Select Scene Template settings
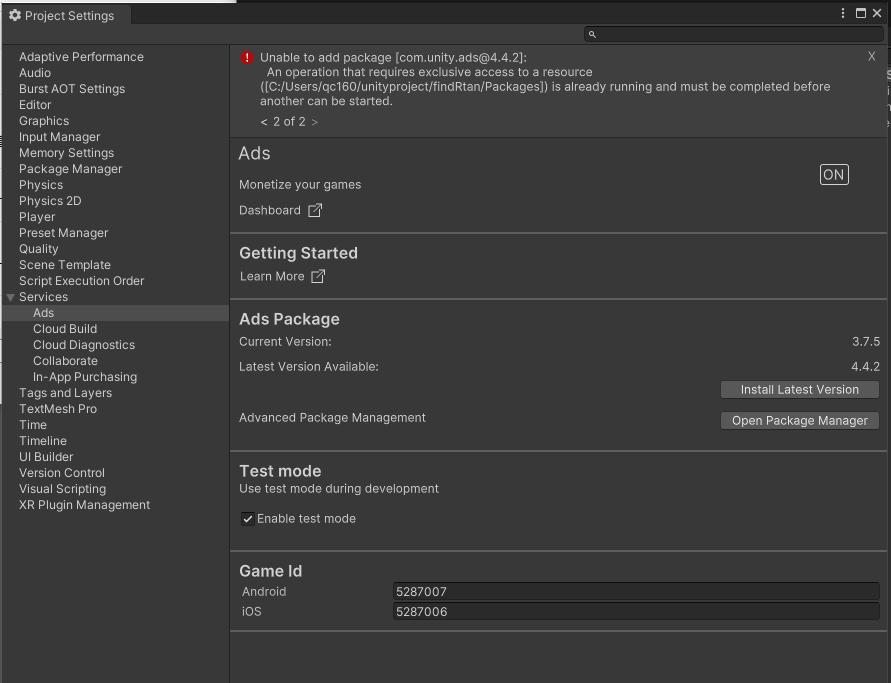 tap(65, 265)
